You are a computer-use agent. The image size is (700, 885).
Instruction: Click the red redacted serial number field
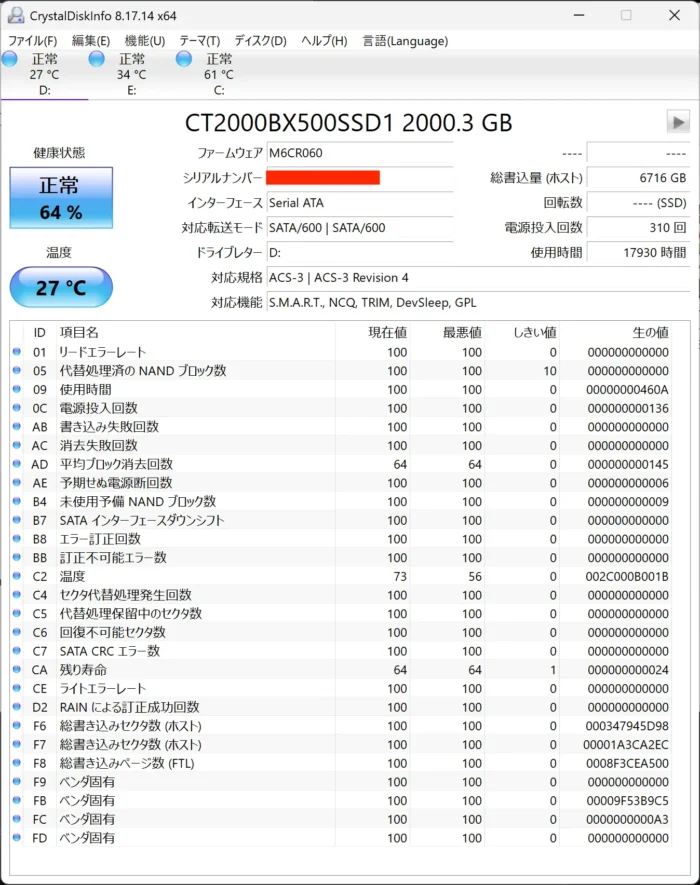point(323,178)
